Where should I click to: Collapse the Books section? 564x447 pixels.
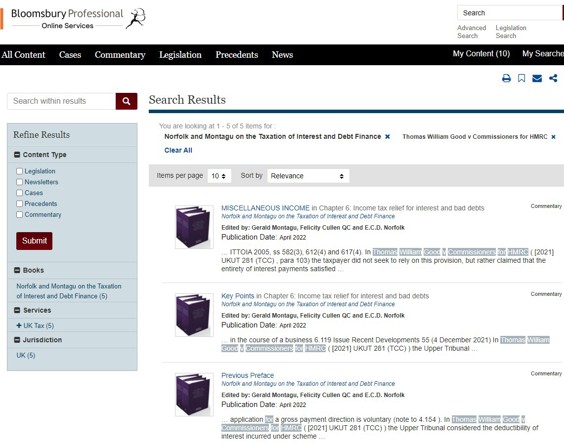[17, 270]
